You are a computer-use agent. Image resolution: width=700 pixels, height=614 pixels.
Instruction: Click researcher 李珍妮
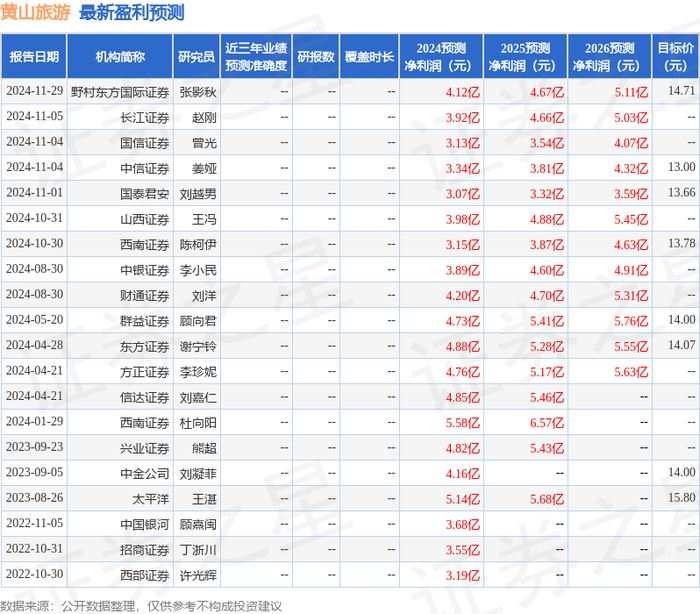[198, 372]
